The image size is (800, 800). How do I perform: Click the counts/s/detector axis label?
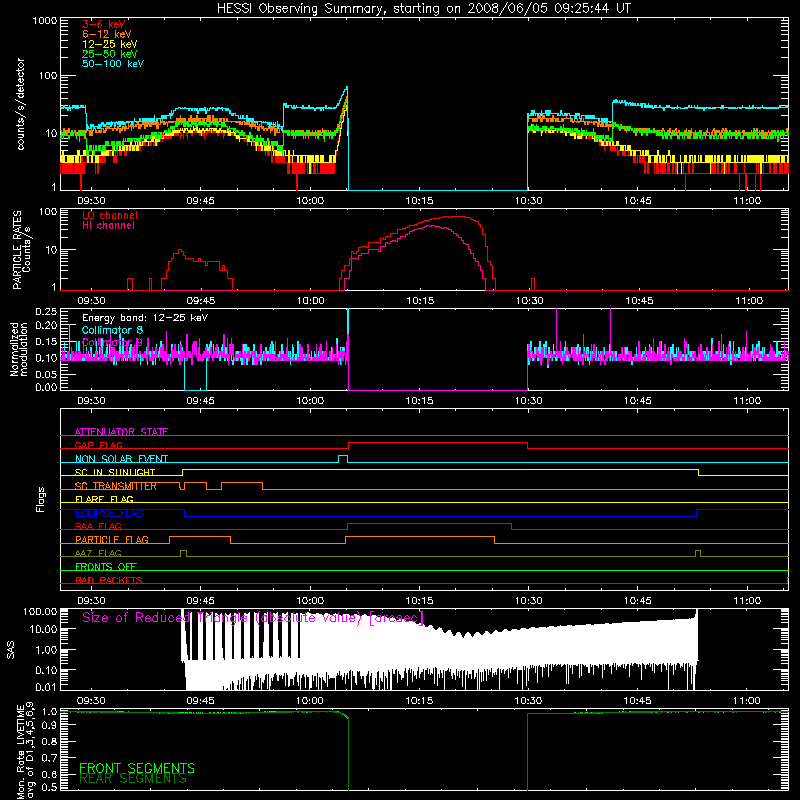[21, 104]
